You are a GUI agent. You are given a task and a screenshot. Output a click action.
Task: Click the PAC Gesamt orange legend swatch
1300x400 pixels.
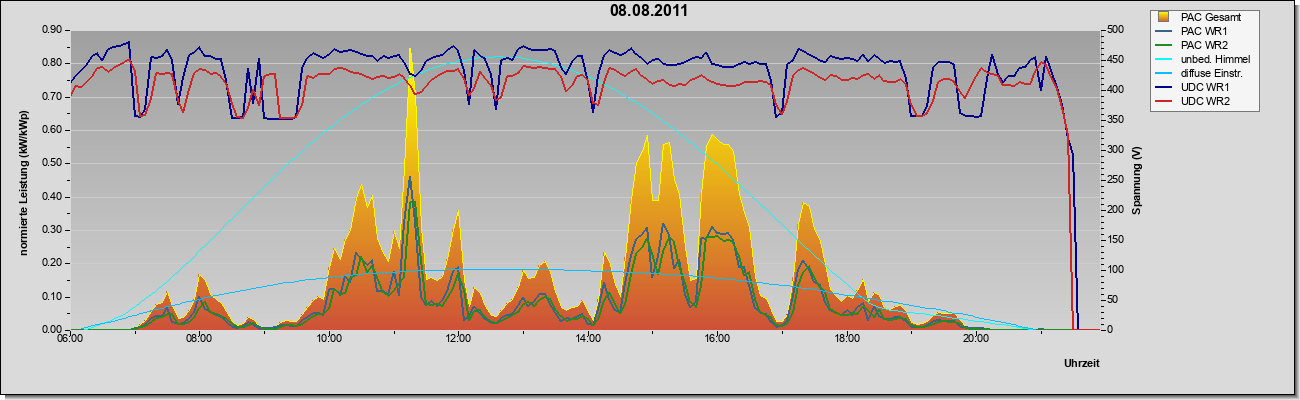click(1165, 17)
